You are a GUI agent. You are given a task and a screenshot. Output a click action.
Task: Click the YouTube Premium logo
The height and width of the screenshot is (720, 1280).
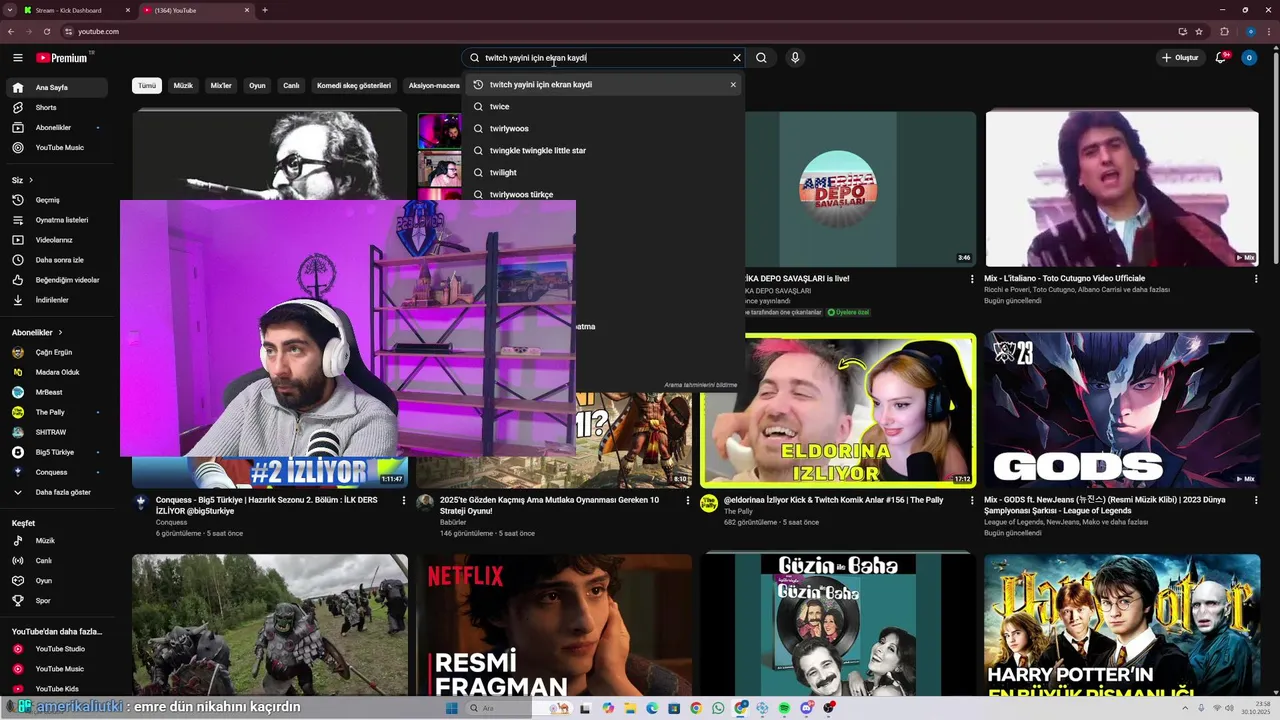[64, 58]
